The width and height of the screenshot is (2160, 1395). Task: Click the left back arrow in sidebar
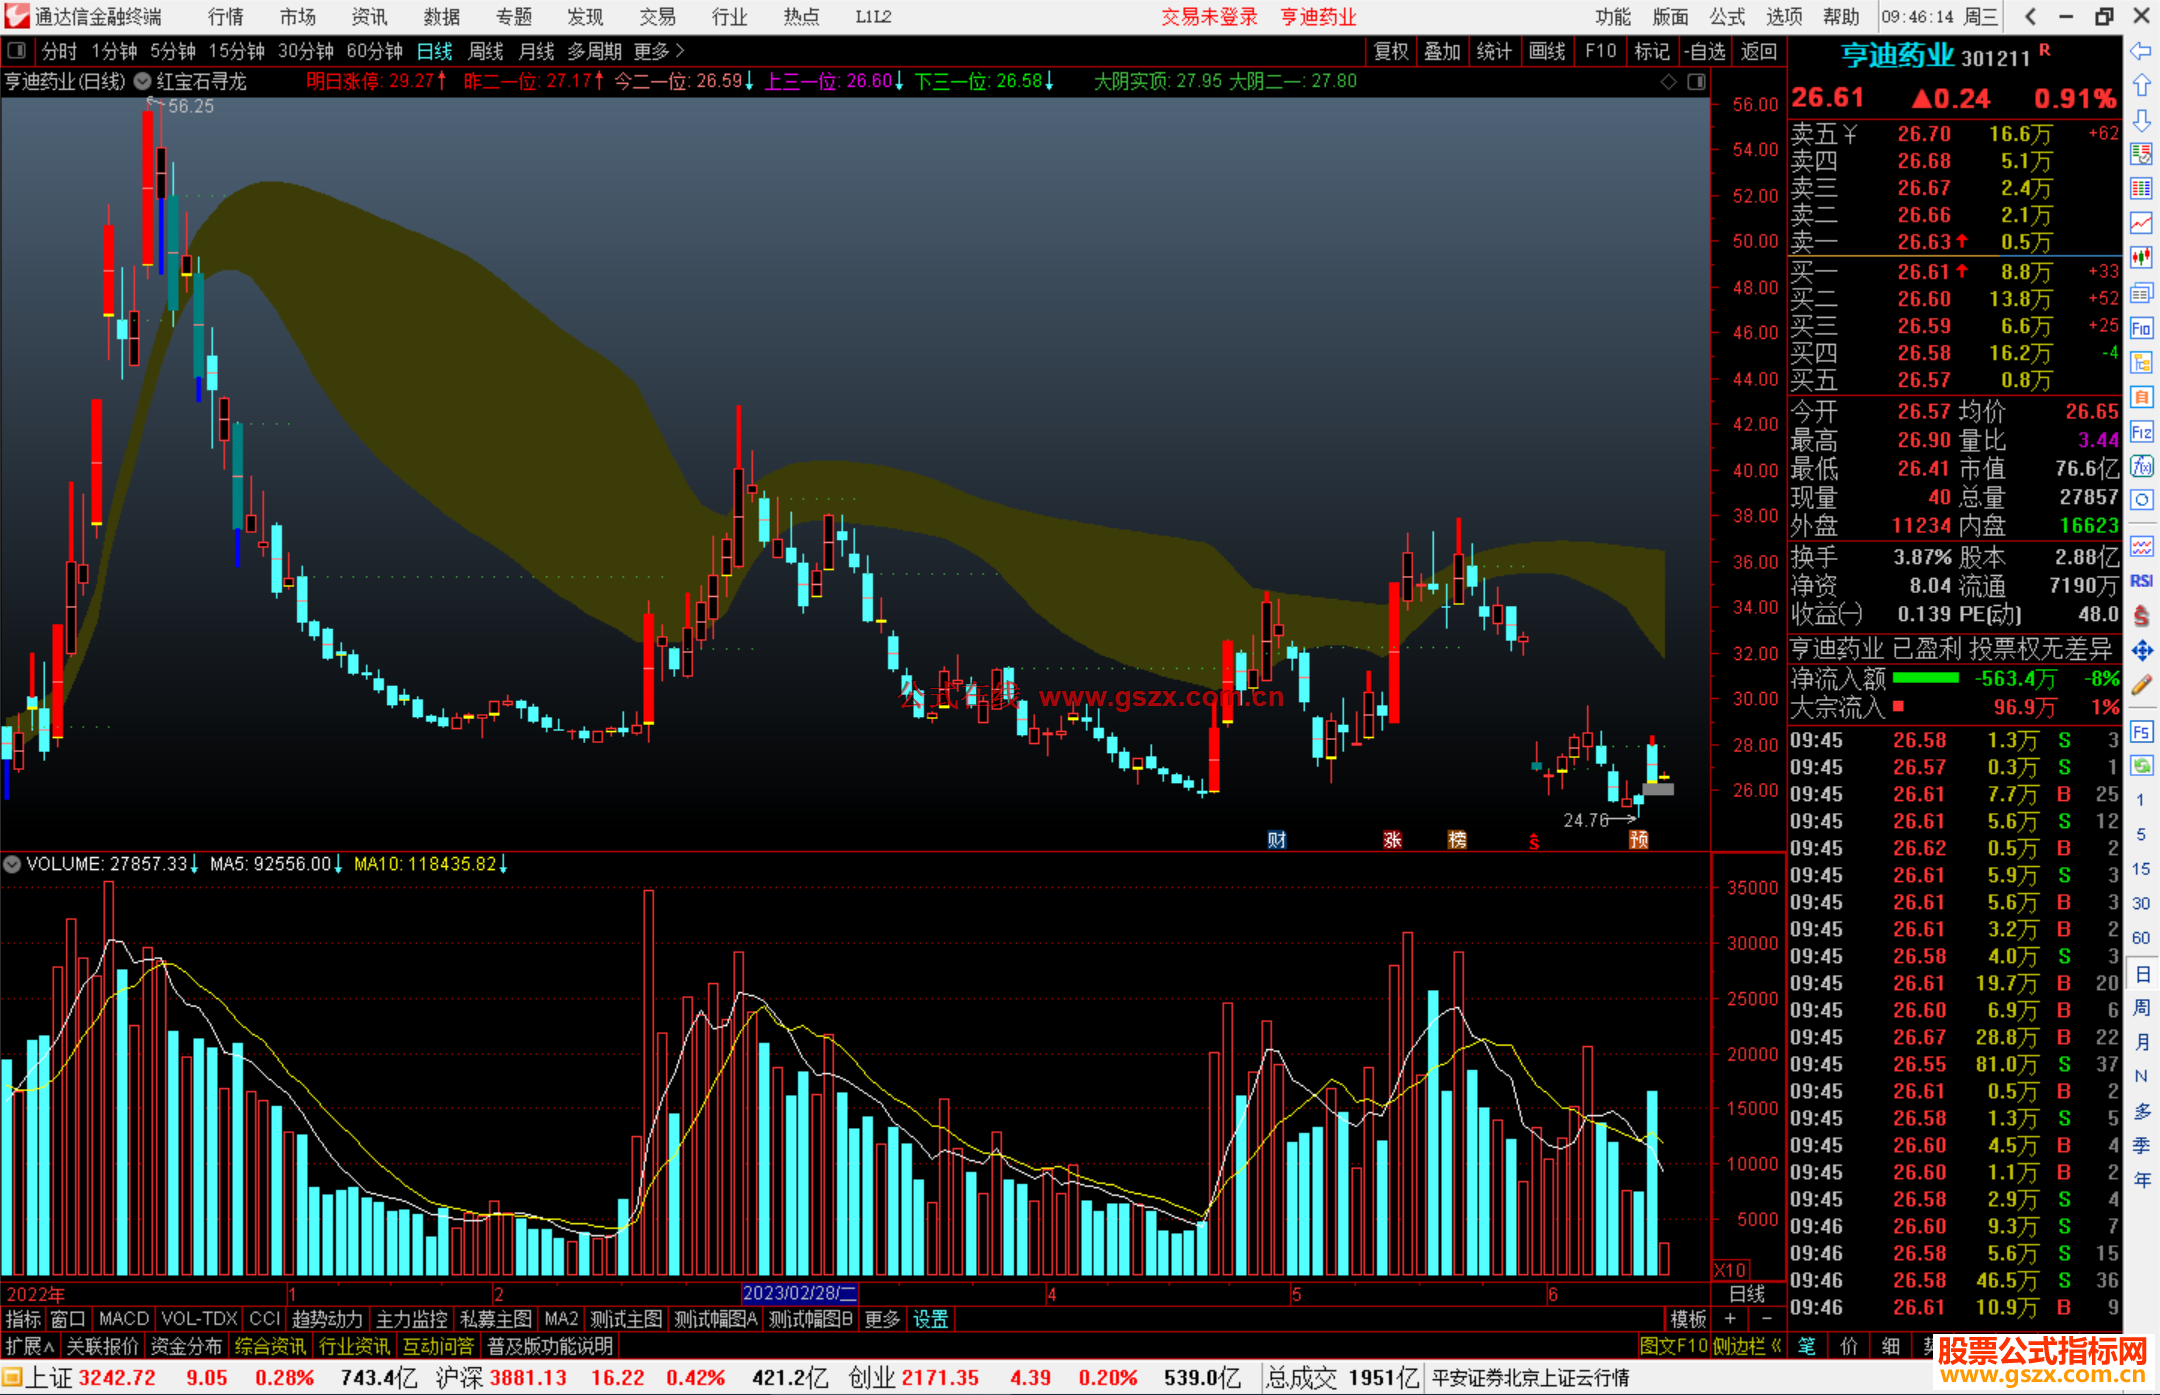click(x=2141, y=51)
